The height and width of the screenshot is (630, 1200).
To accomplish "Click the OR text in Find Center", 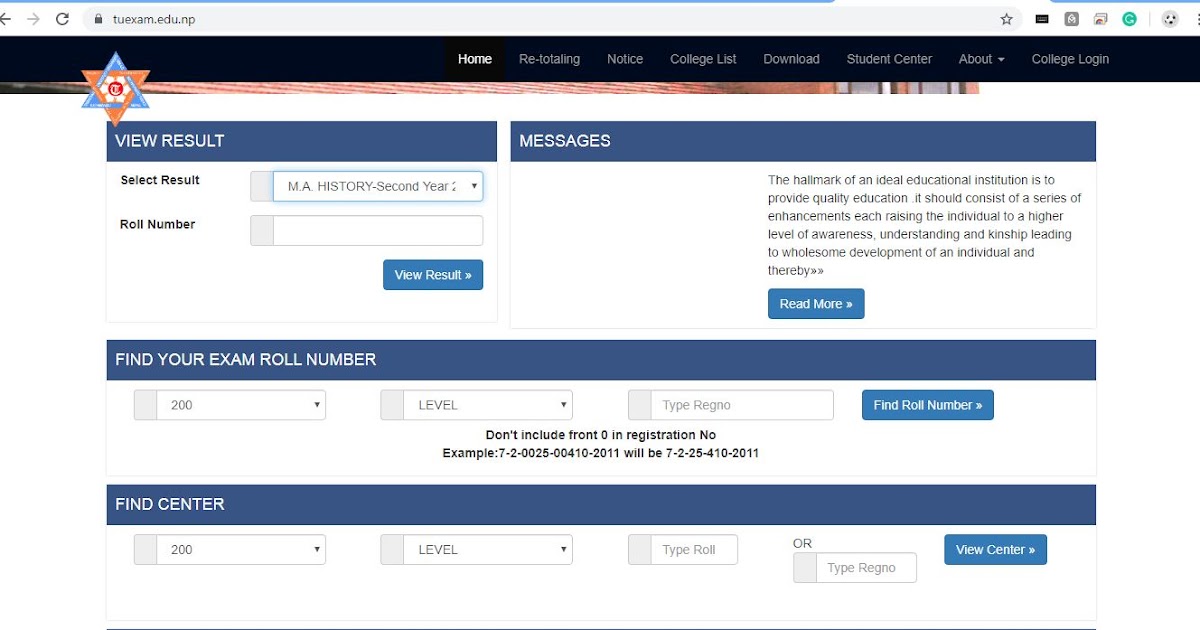I will point(802,543).
